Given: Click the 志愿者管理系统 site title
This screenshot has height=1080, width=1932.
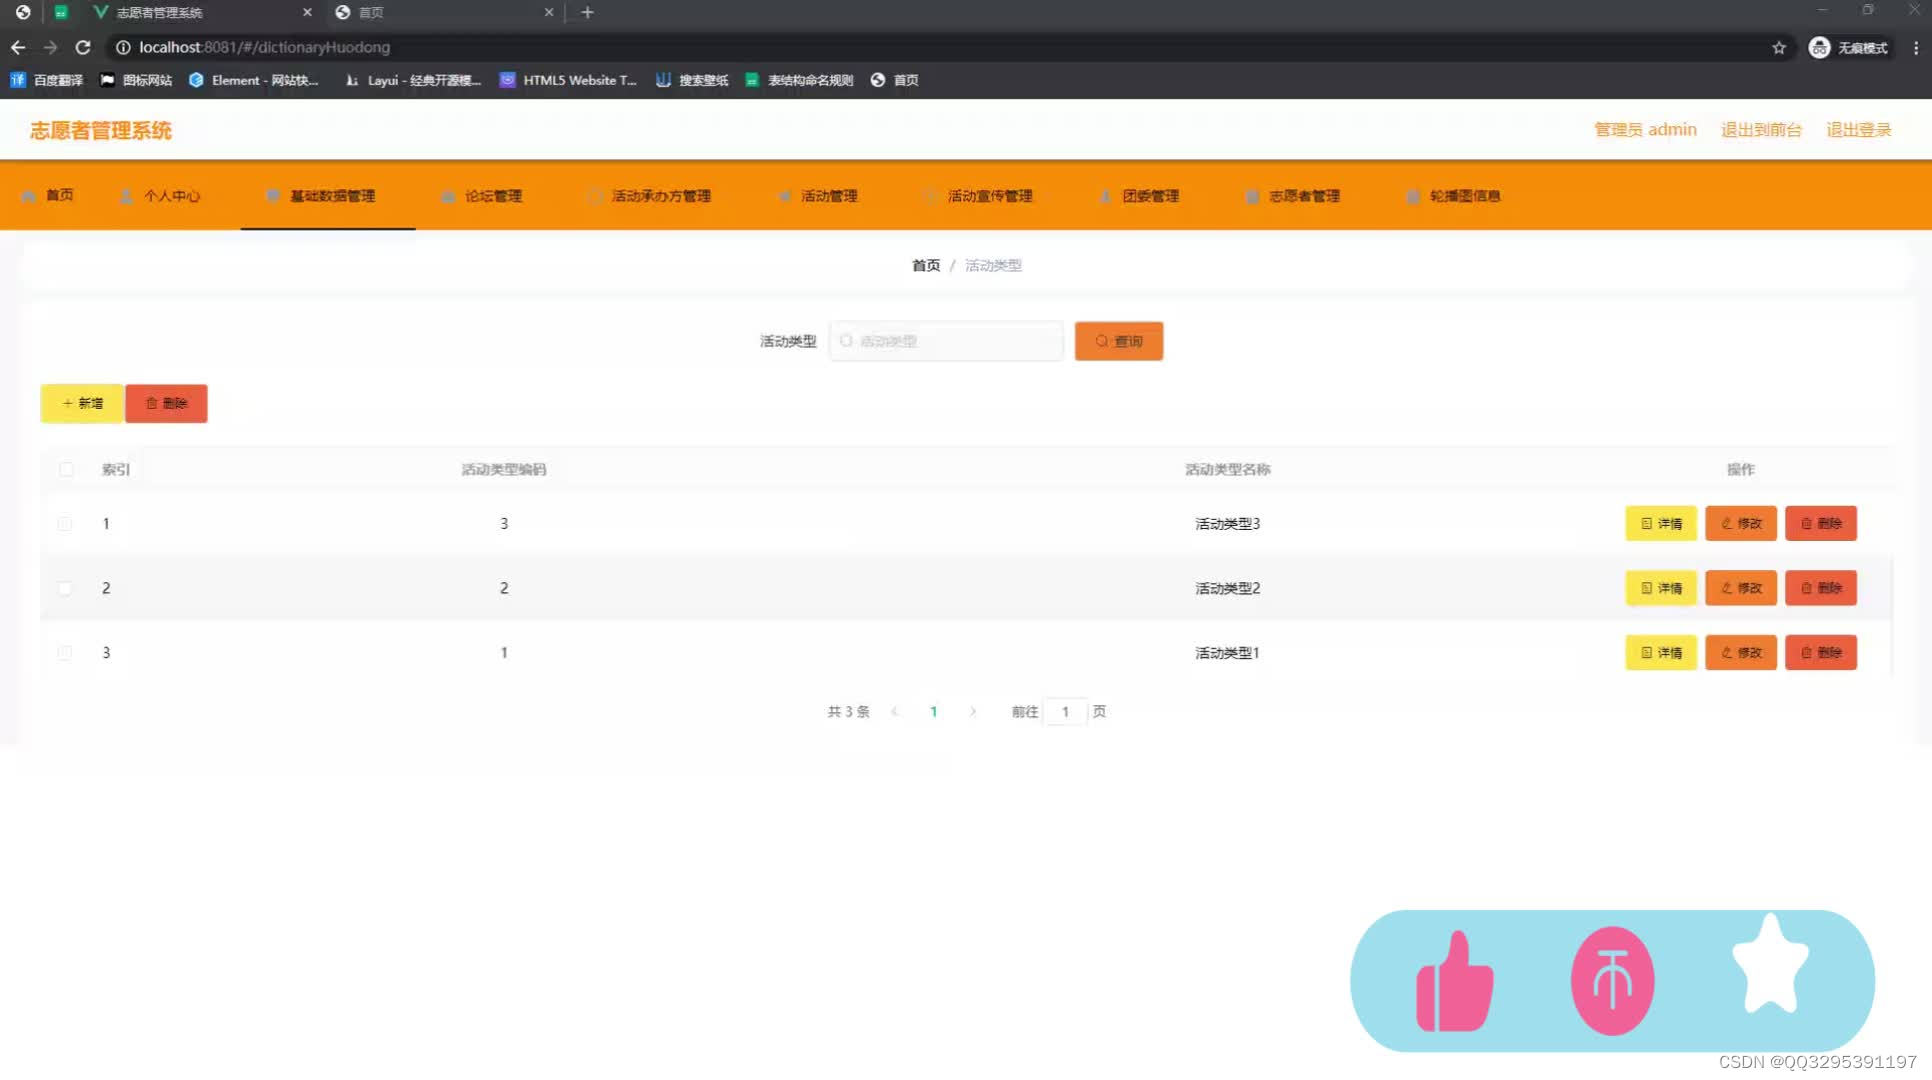Looking at the screenshot, I should click(101, 130).
